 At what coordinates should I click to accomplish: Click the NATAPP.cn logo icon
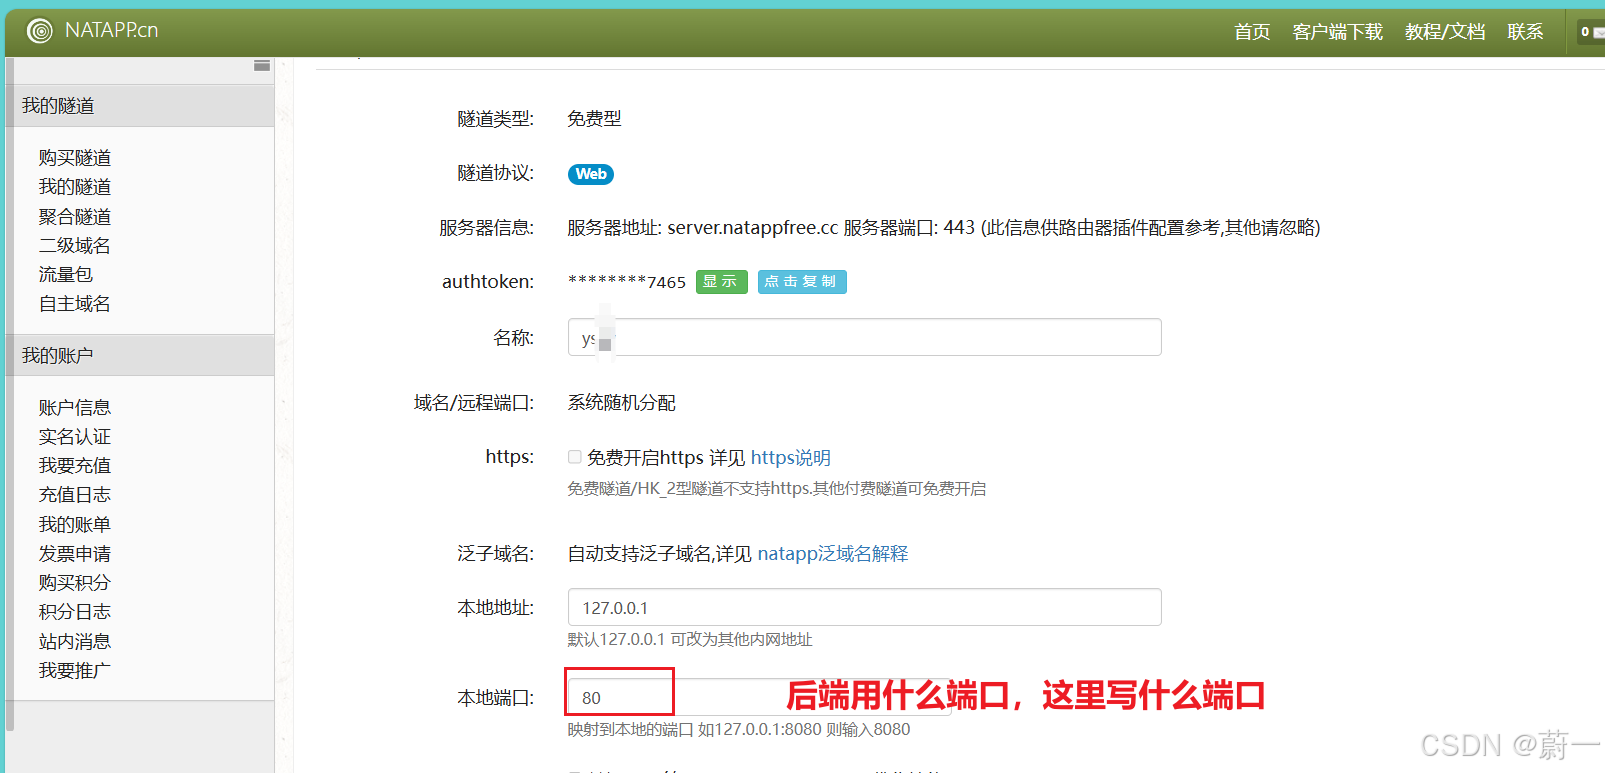(x=40, y=31)
